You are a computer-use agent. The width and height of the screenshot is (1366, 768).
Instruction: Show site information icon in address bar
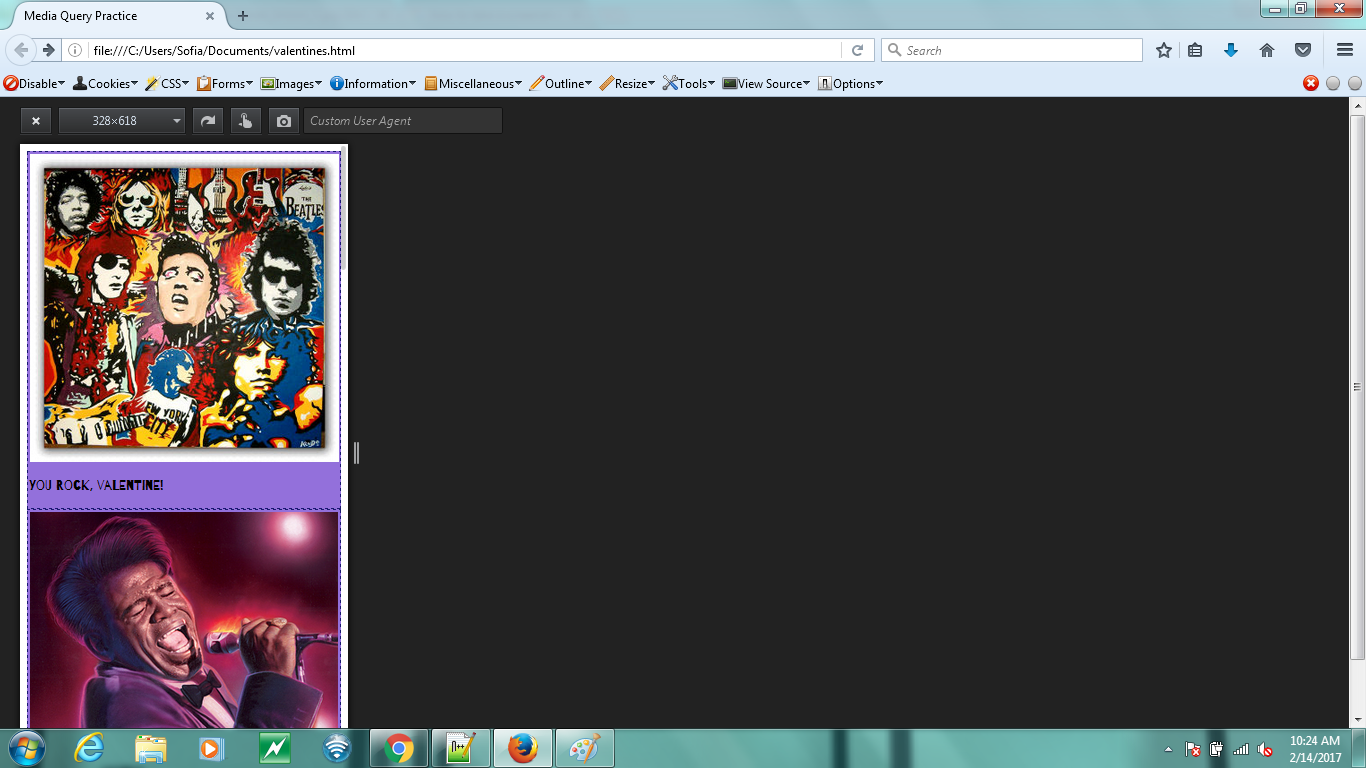tap(76, 50)
